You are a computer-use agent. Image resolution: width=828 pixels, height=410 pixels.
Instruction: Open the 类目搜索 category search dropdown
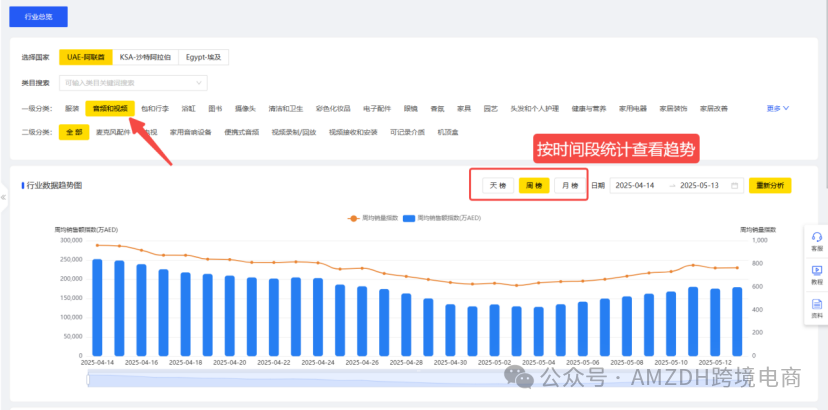(x=133, y=82)
